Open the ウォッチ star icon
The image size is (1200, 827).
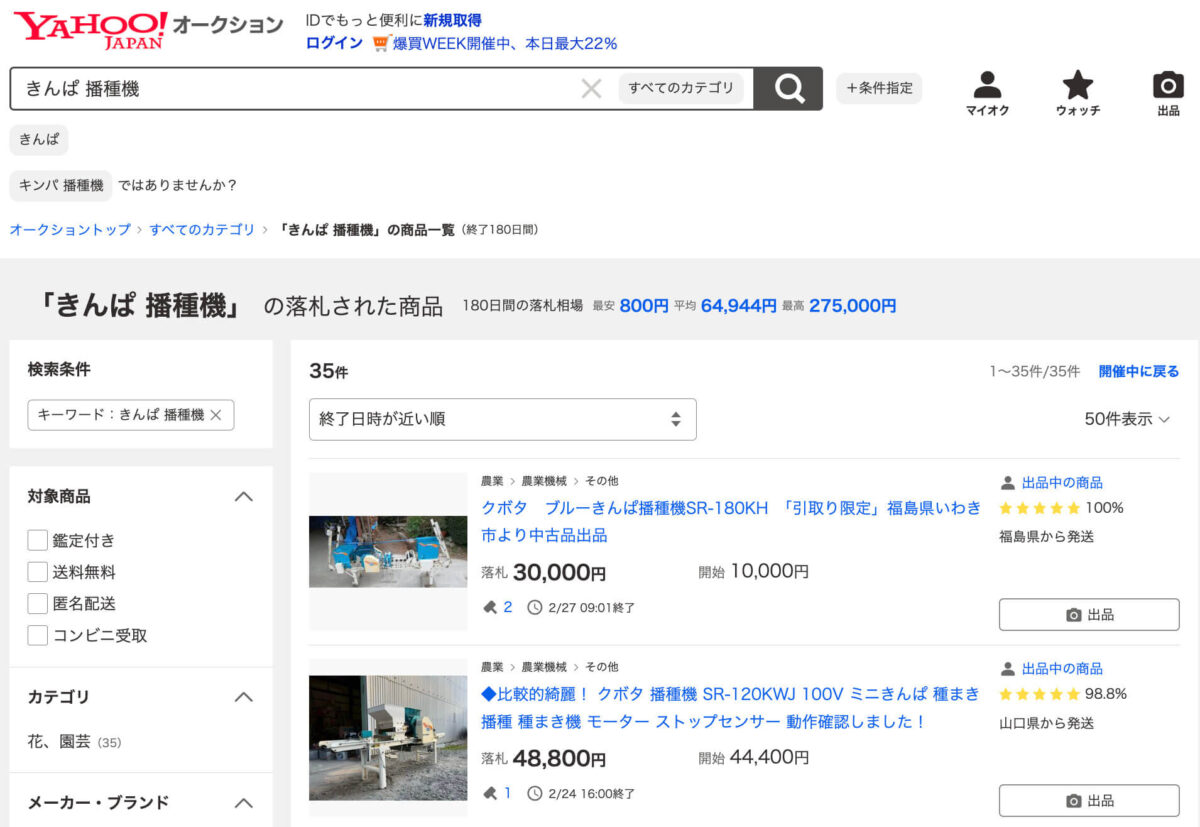[x=1077, y=84]
